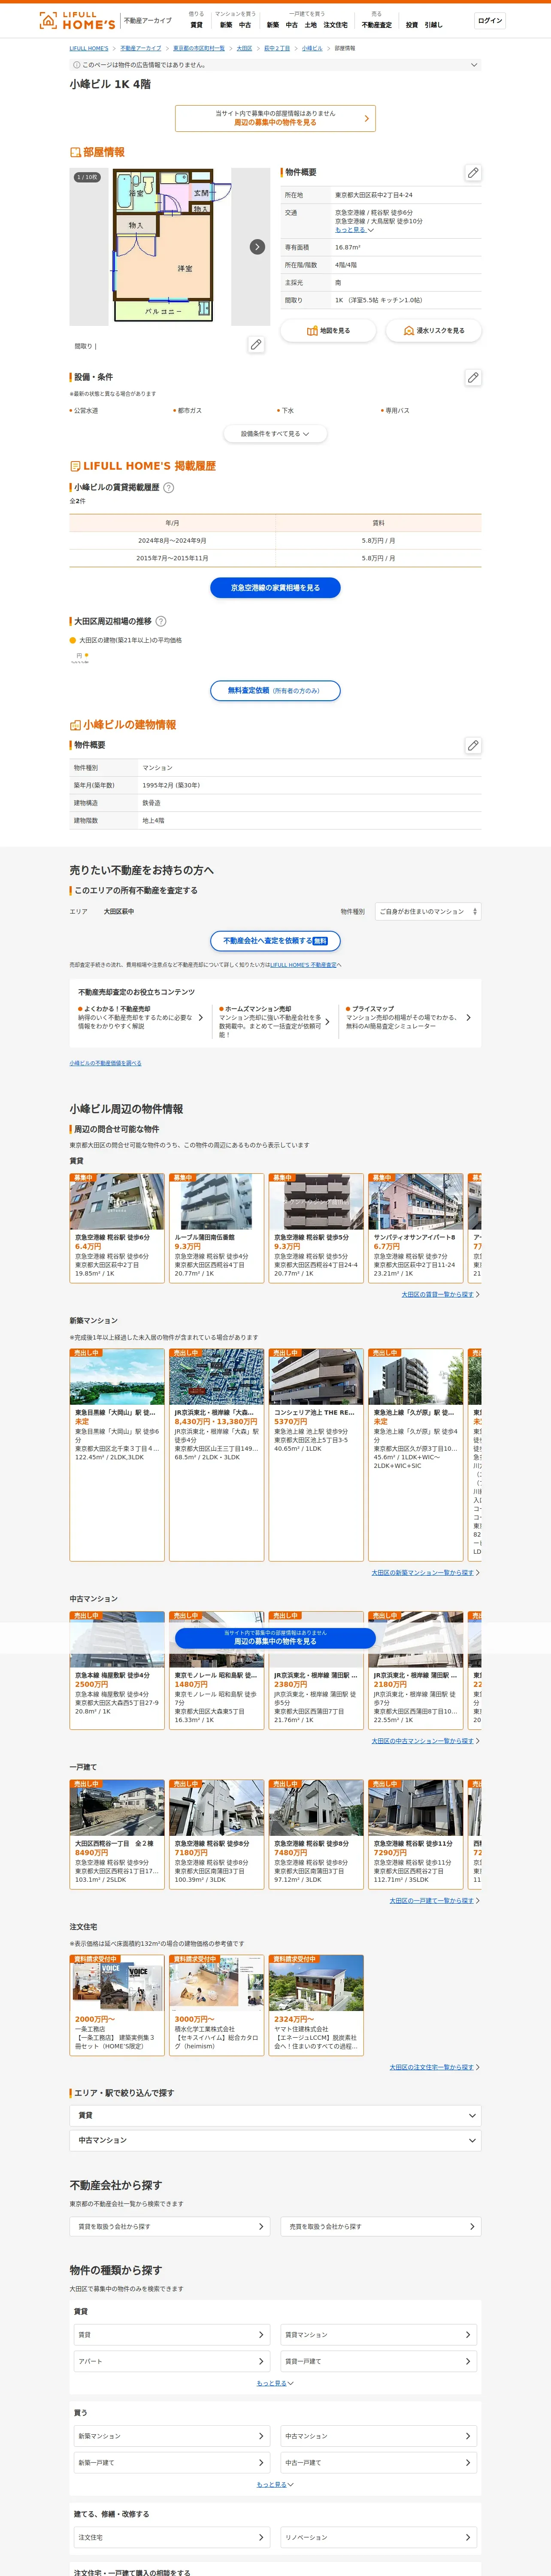551x2576 pixels.
Task: Click 京急空港線の家賃相場を見る button
Action: [x=275, y=588]
